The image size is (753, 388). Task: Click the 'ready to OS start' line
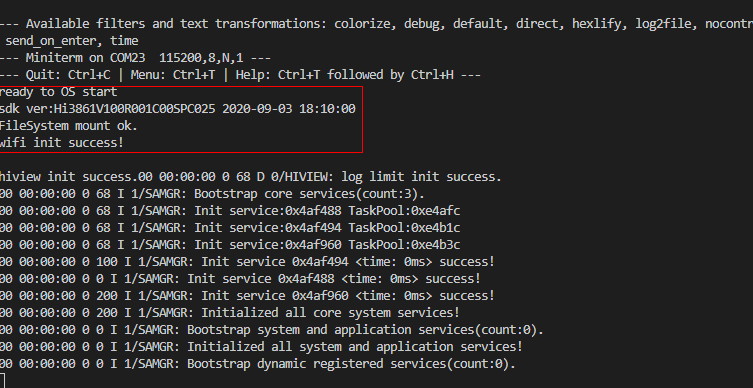coord(58,92)
